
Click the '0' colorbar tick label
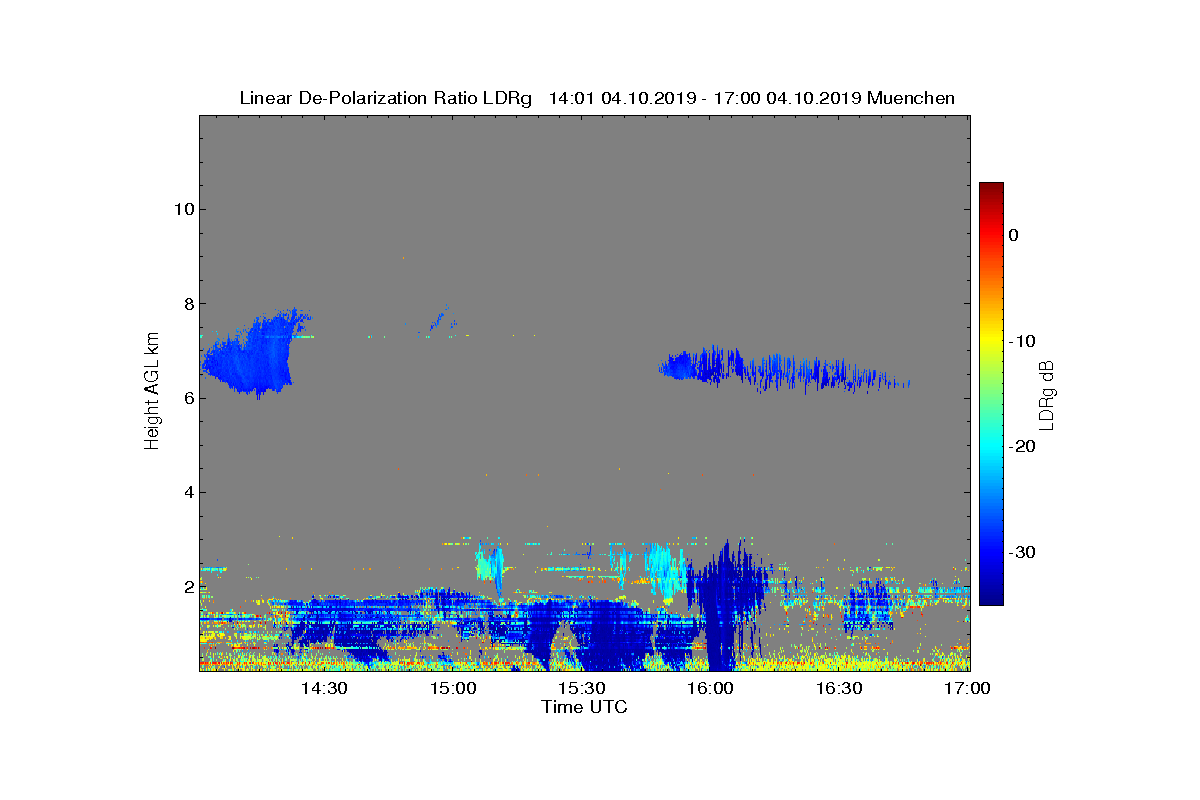[1013, 235]
